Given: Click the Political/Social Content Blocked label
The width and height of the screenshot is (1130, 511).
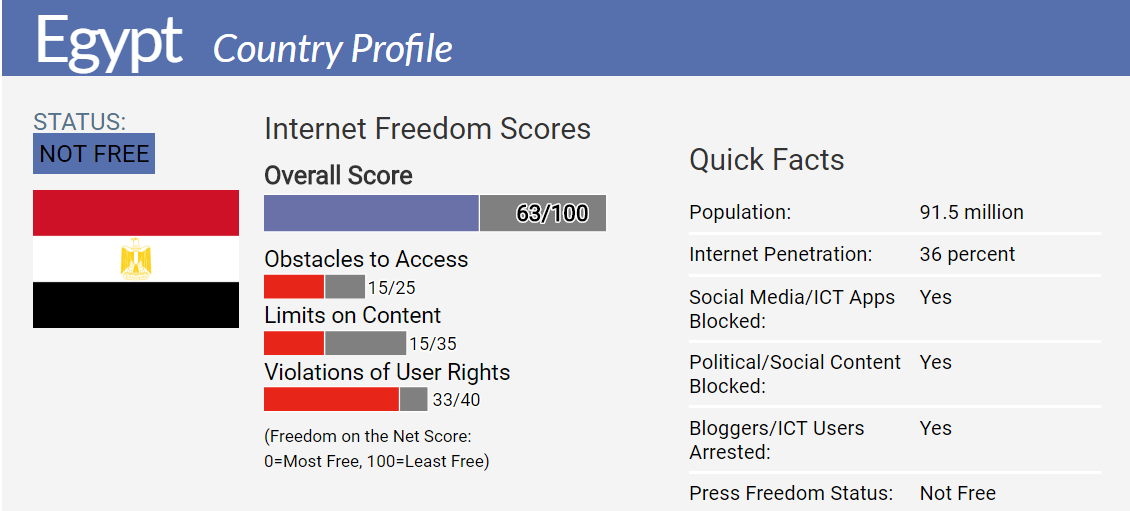Looking at the screenshot, I should 795,374.
